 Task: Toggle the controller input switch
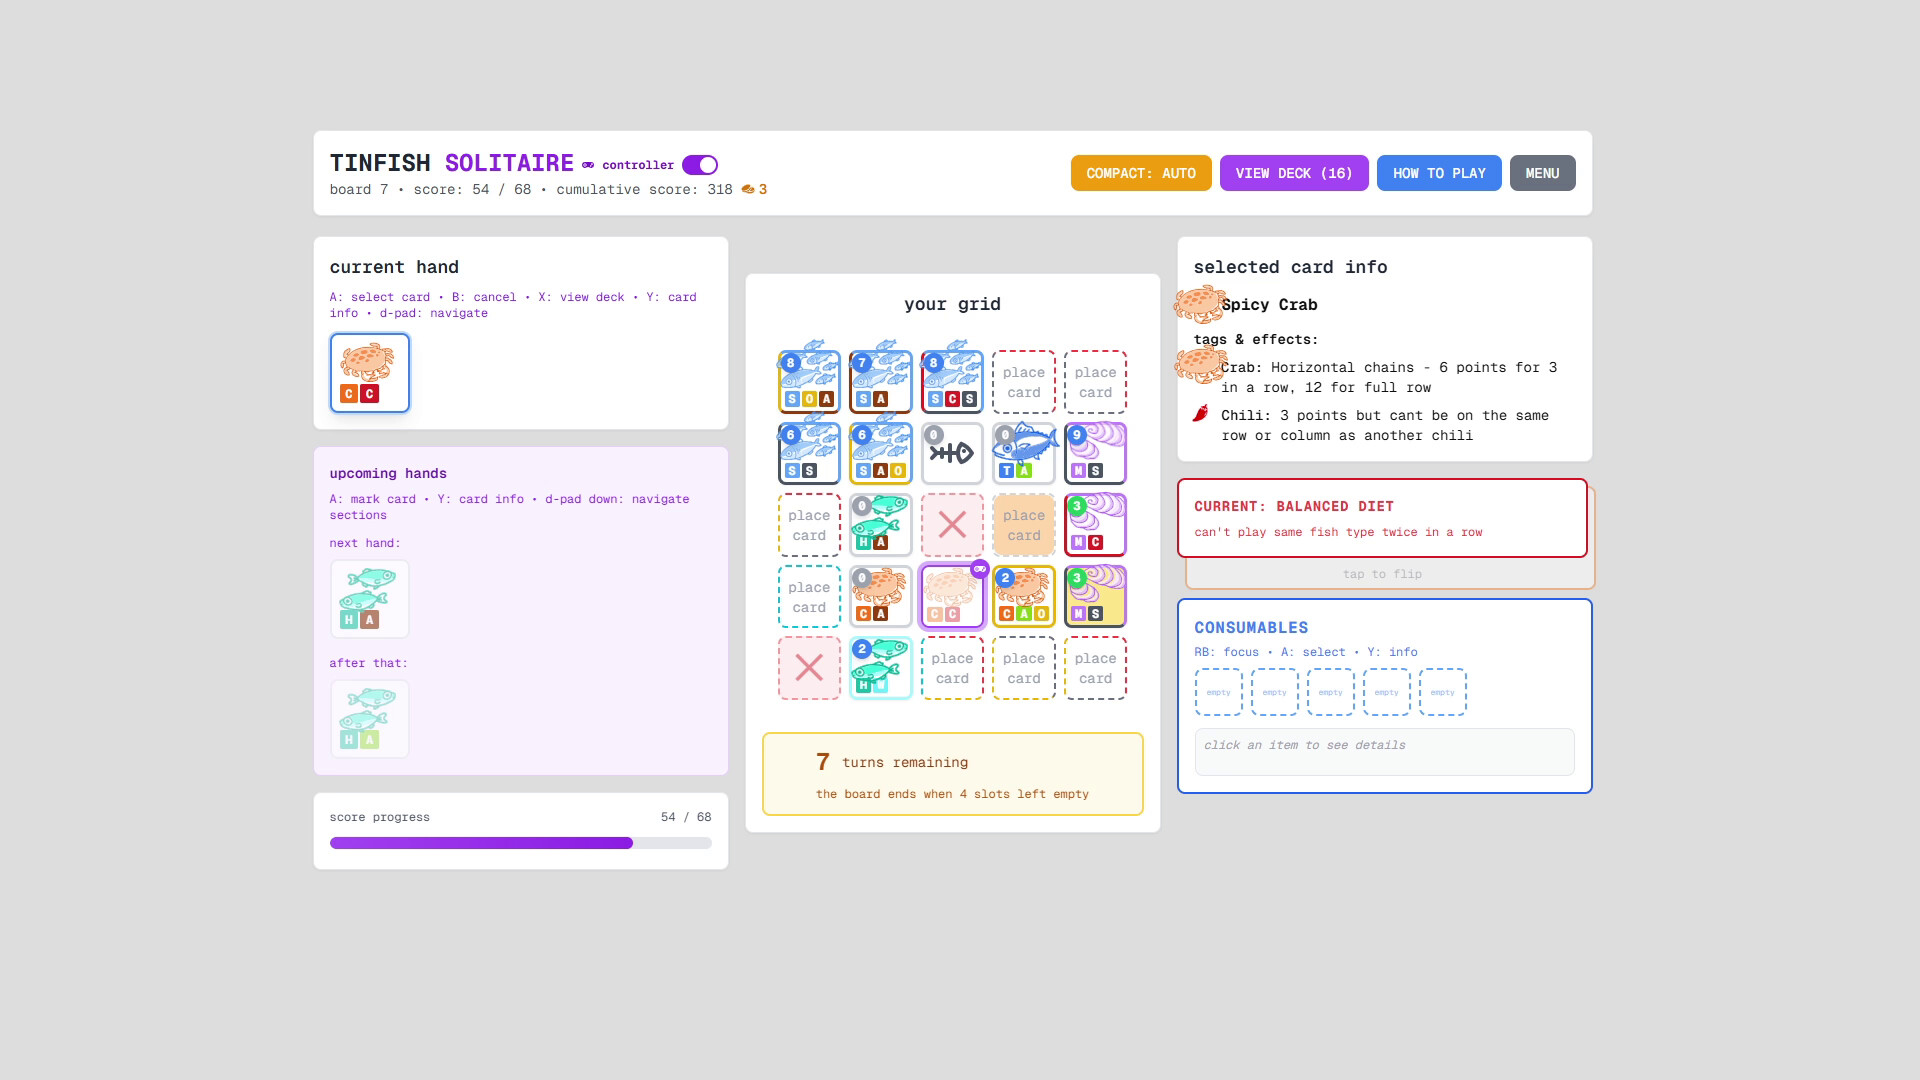[699, 165]
